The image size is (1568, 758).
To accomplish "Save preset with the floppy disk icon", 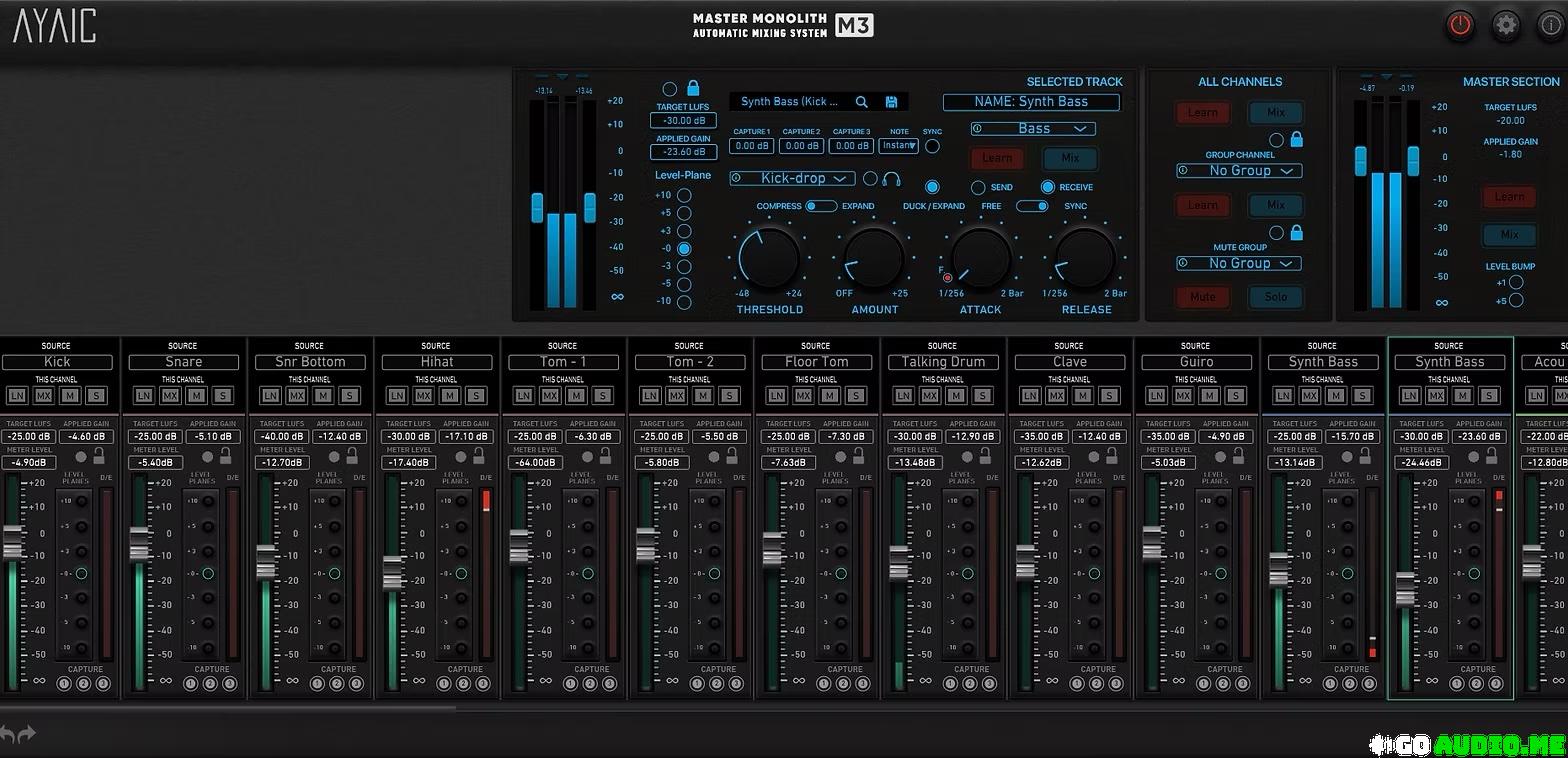I will (x=891, y=102).
